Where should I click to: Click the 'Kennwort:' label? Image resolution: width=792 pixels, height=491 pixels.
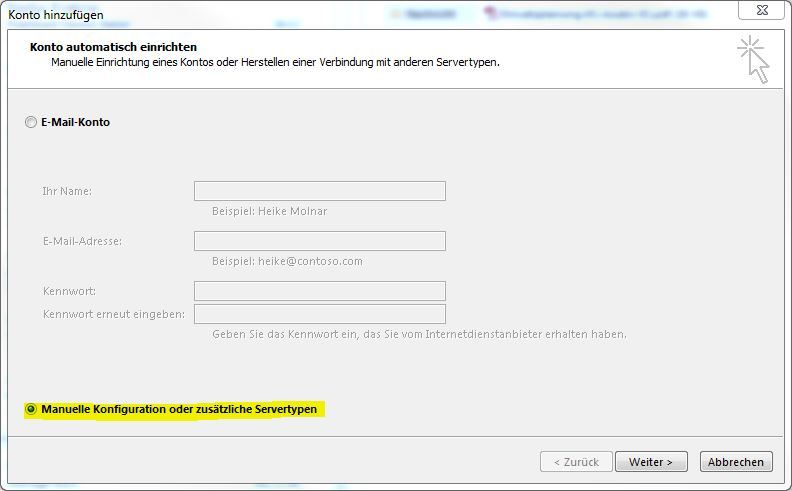tap(69, 291)
